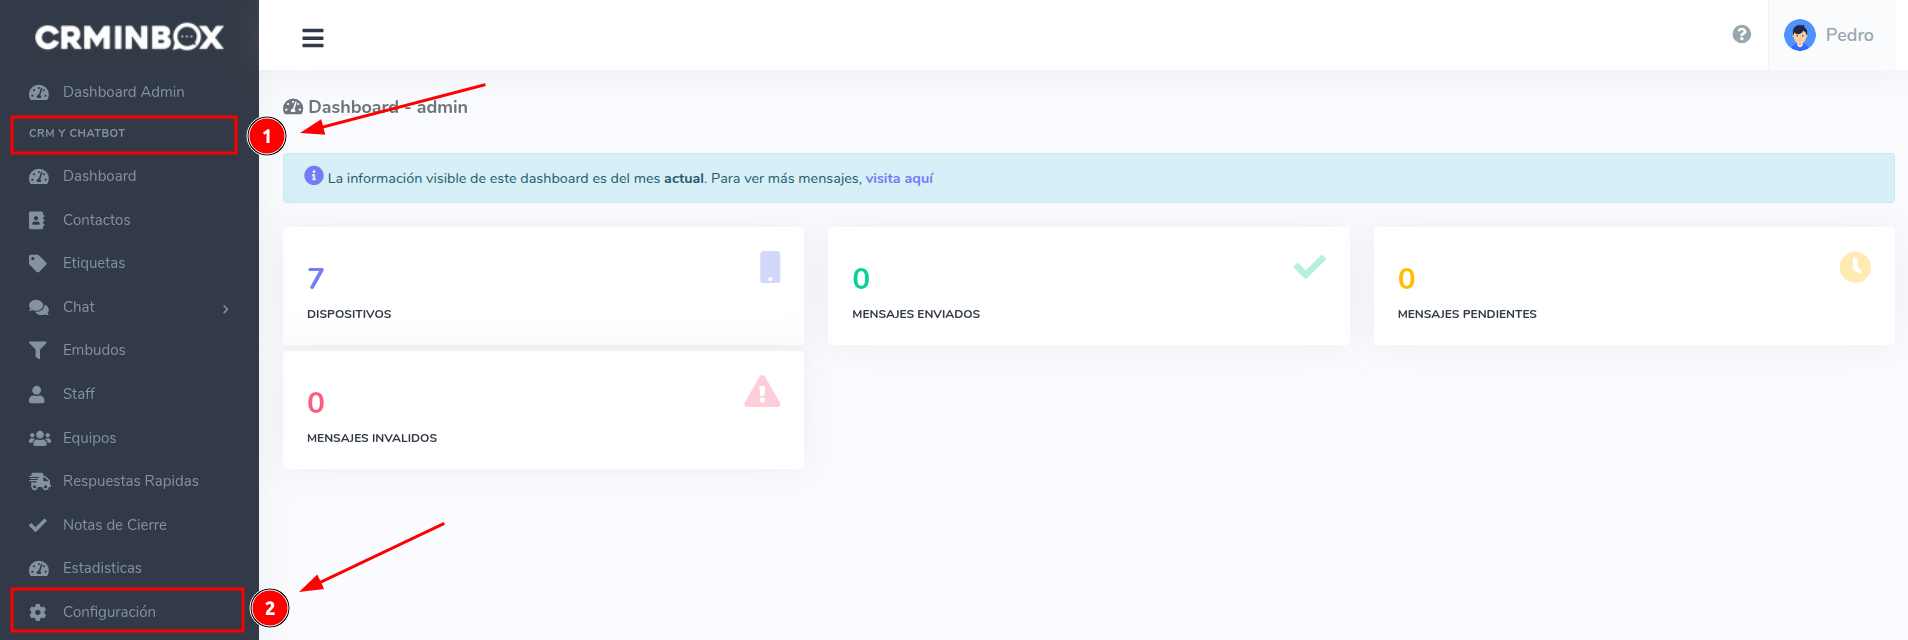This screenshot has height=640, width=1908.
Task: Follow the "visita aquí" link
Action: pyautogui.click(x=898, y=178)
